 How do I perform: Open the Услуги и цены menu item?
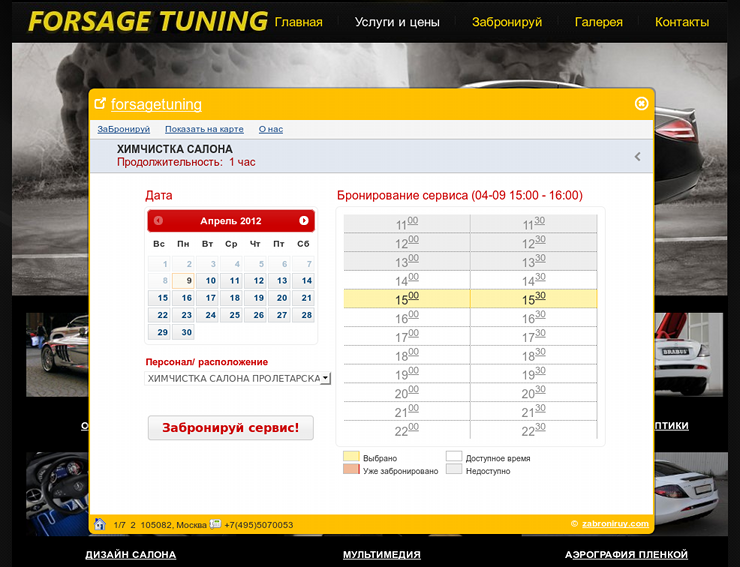(x=397, y=22)
